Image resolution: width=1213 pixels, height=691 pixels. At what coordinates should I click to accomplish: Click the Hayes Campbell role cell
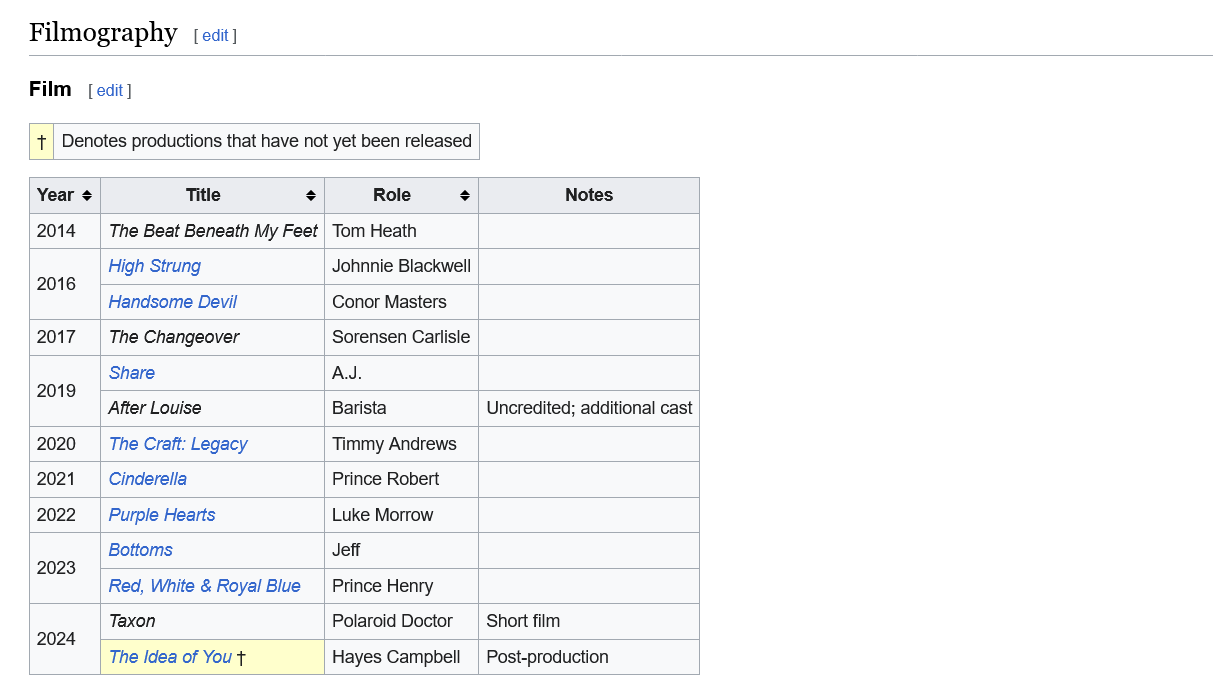tap(396, 657)
